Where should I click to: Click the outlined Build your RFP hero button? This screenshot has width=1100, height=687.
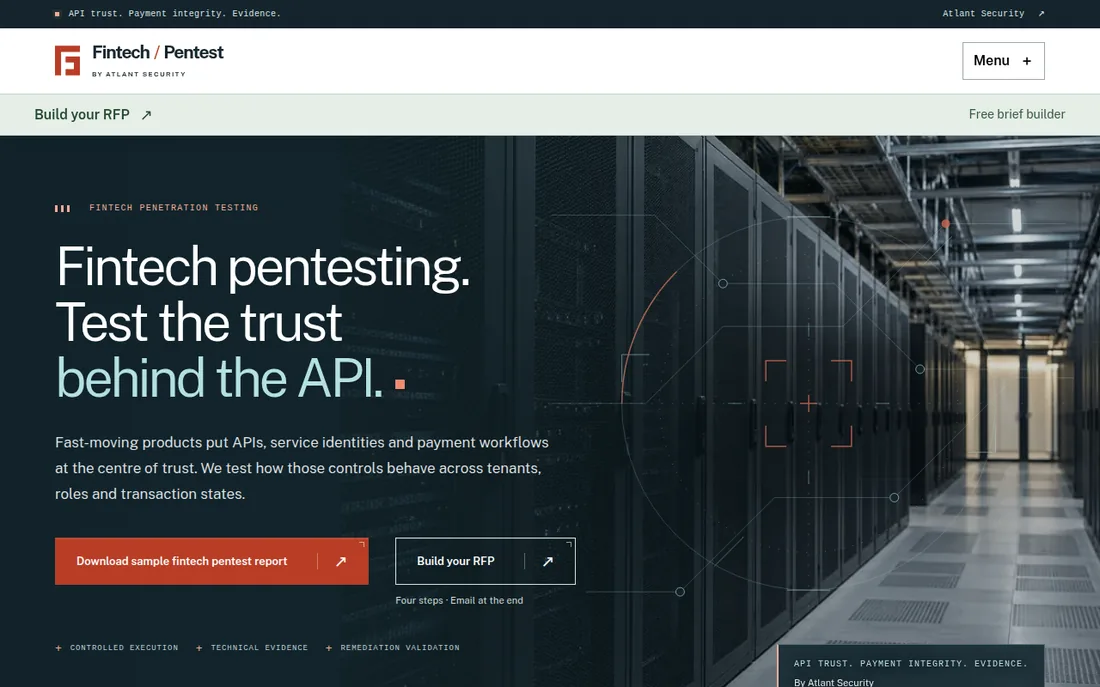click(485, 561)
